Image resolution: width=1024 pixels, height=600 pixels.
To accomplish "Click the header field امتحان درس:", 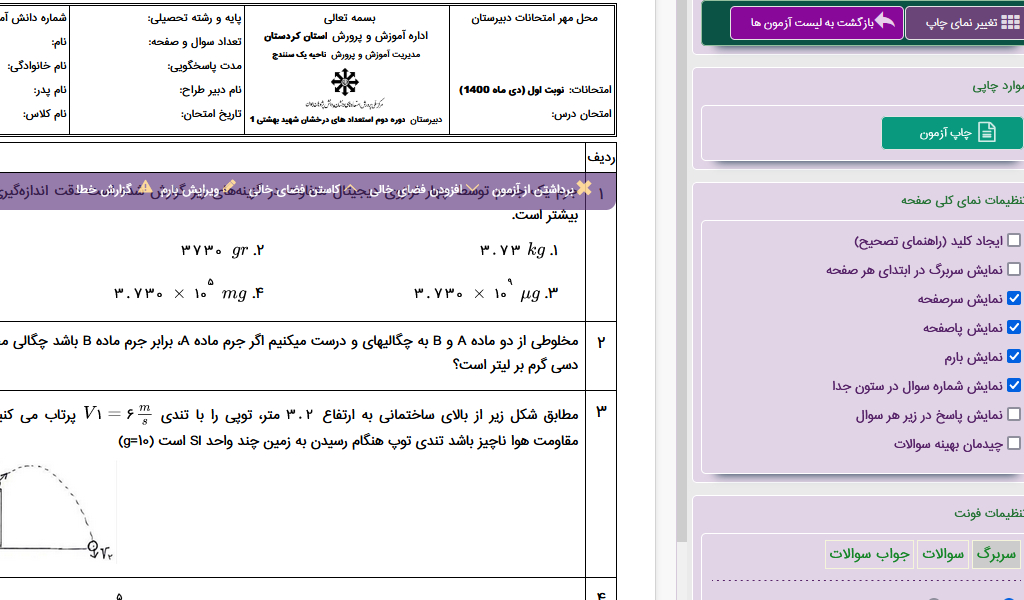I will [x=581, y=114].
